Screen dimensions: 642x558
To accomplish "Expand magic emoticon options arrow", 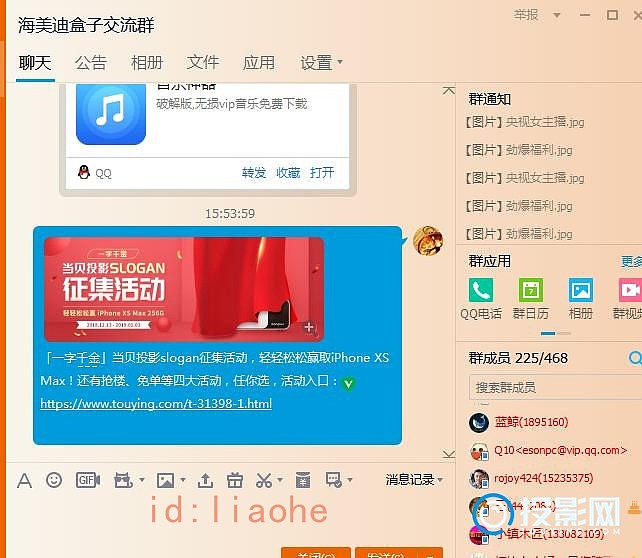I will pyautogui.click(x=142, y=479).
